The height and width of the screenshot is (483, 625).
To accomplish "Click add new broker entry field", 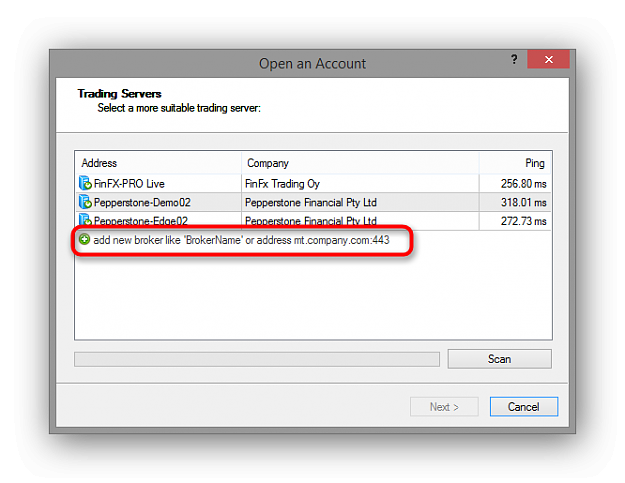I will point(241,240).
